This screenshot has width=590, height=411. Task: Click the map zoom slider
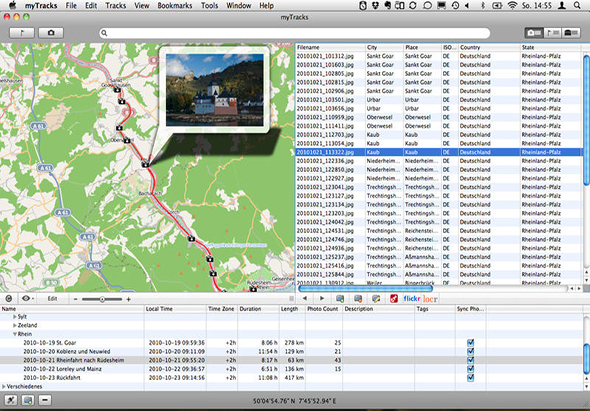[102, 299]
